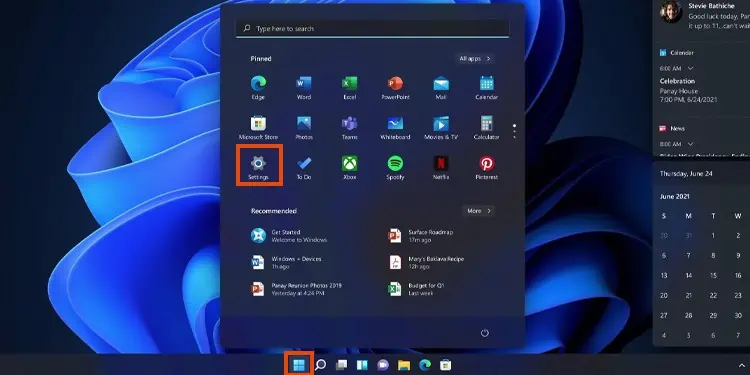Open the PowerPoint pinned app

[395, 88]
